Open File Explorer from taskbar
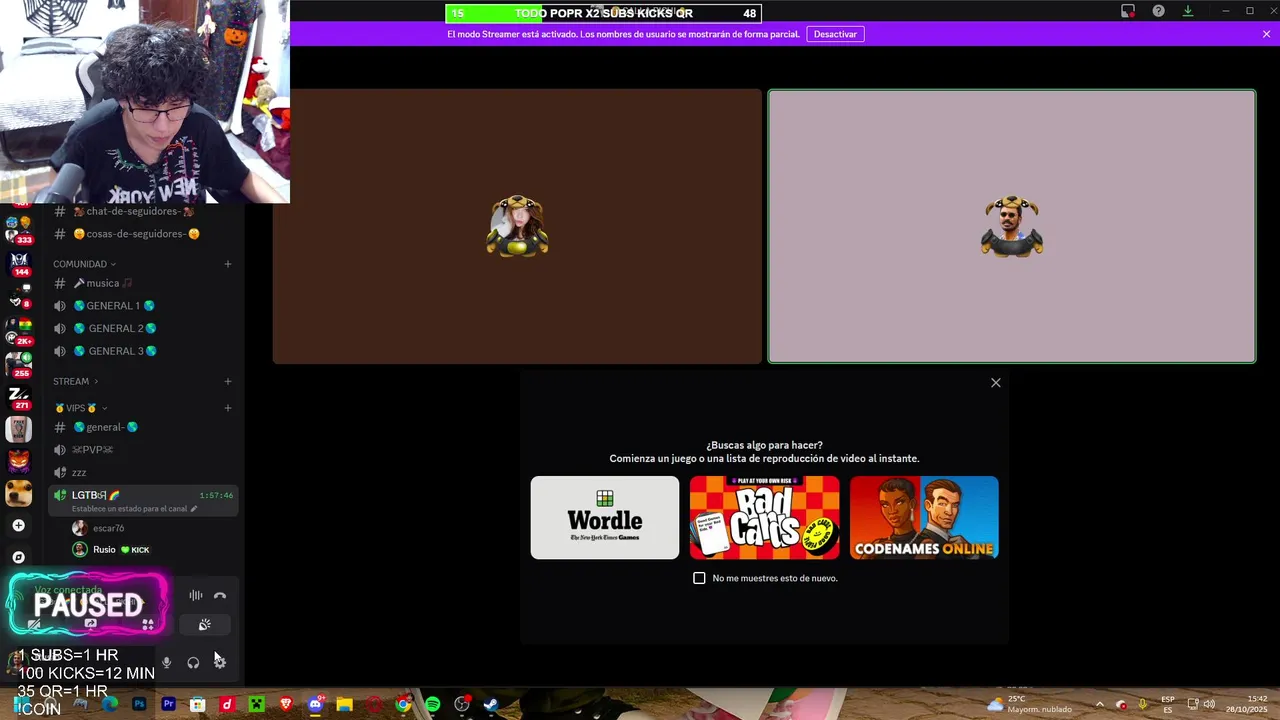 [344, 705]
